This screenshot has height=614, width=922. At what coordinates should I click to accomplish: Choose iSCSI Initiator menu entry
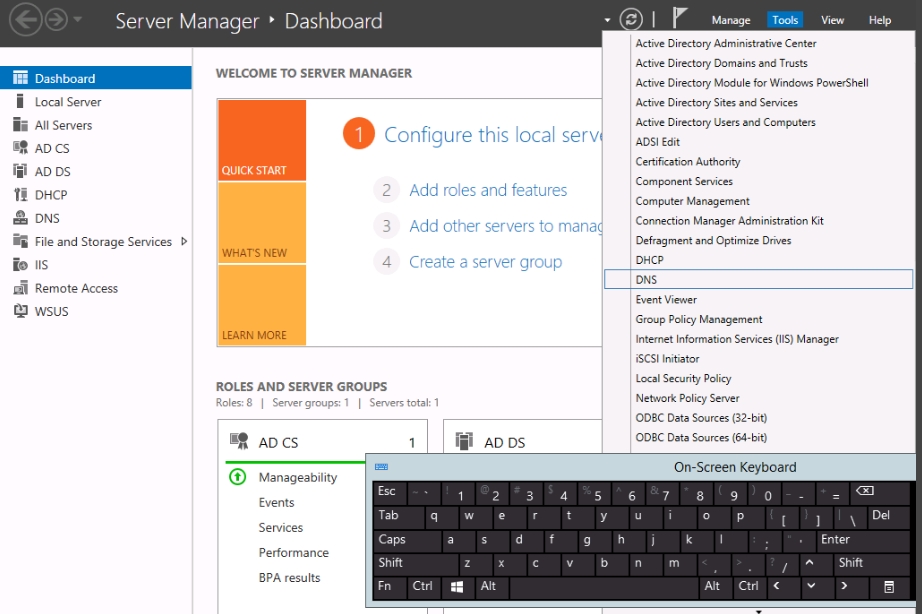[667, 358]
